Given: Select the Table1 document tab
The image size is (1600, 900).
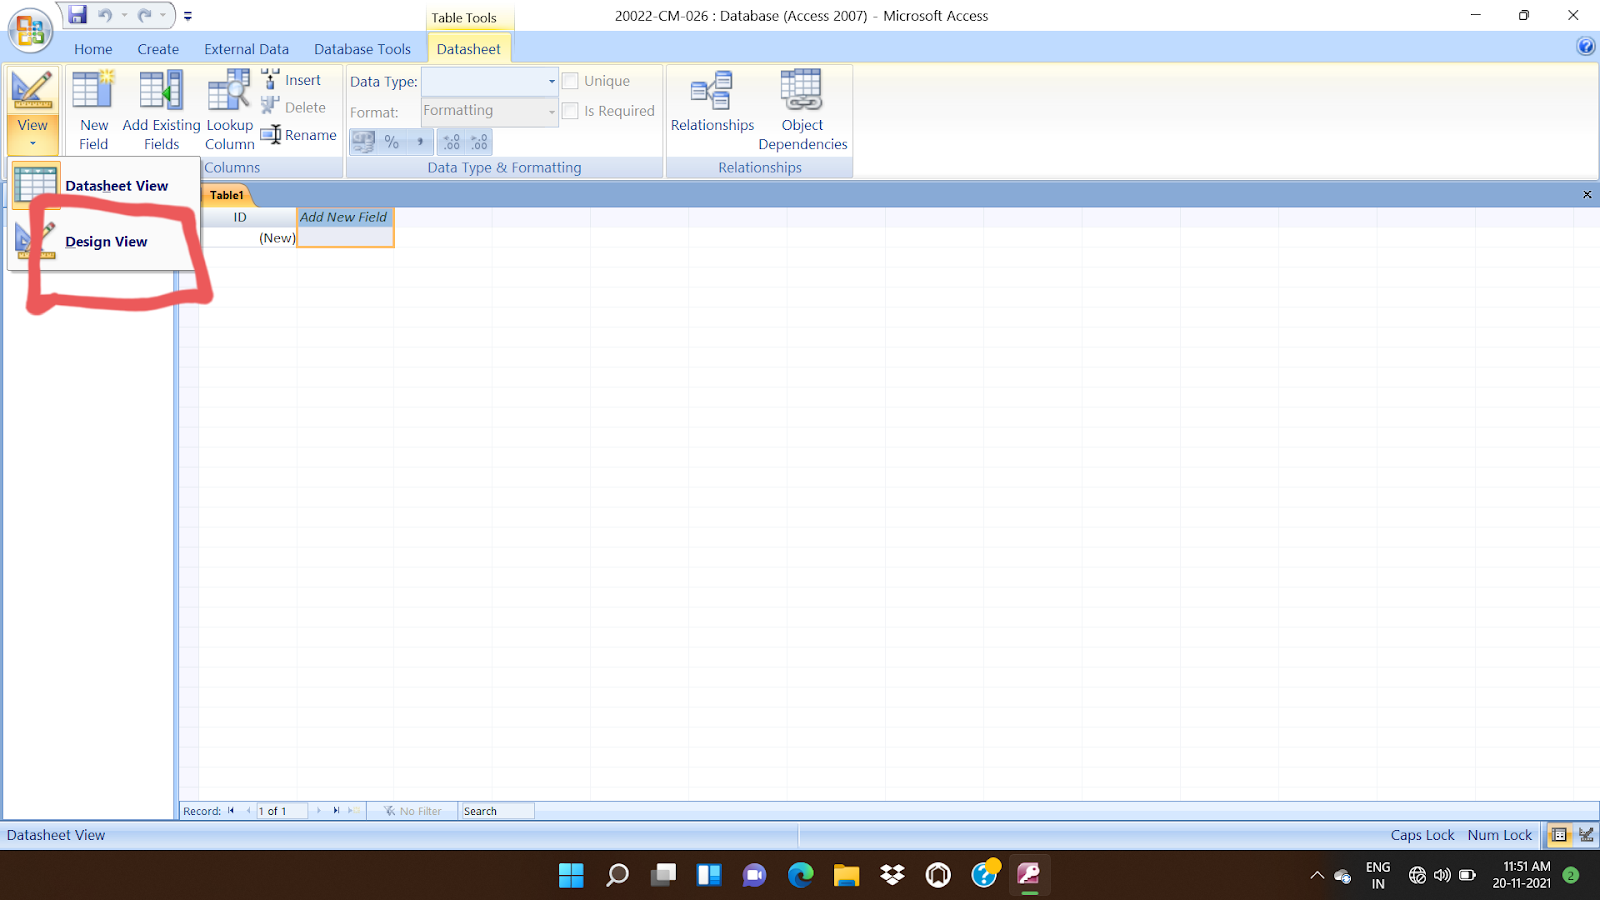Looking at the screenshot, I should click(227, 195).
